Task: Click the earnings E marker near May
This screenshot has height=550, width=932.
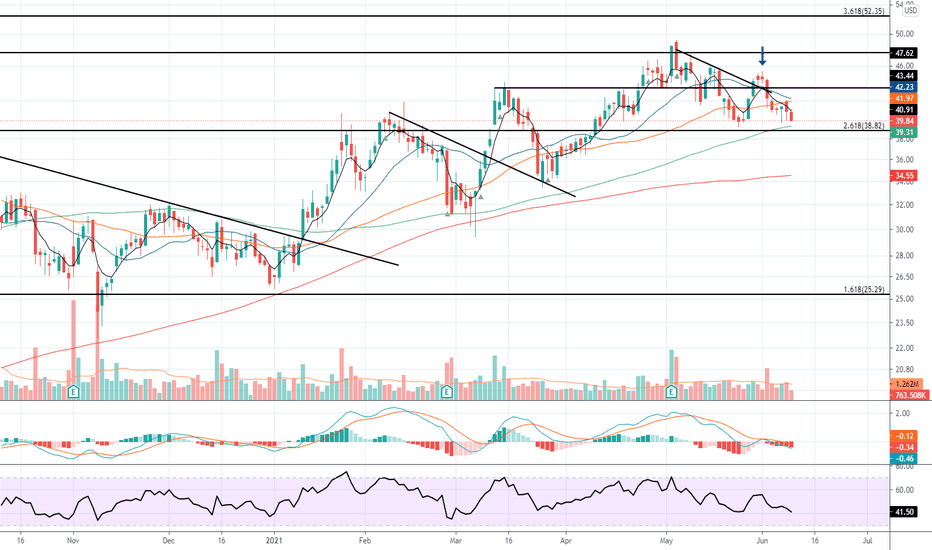Action: coord(672,392)
